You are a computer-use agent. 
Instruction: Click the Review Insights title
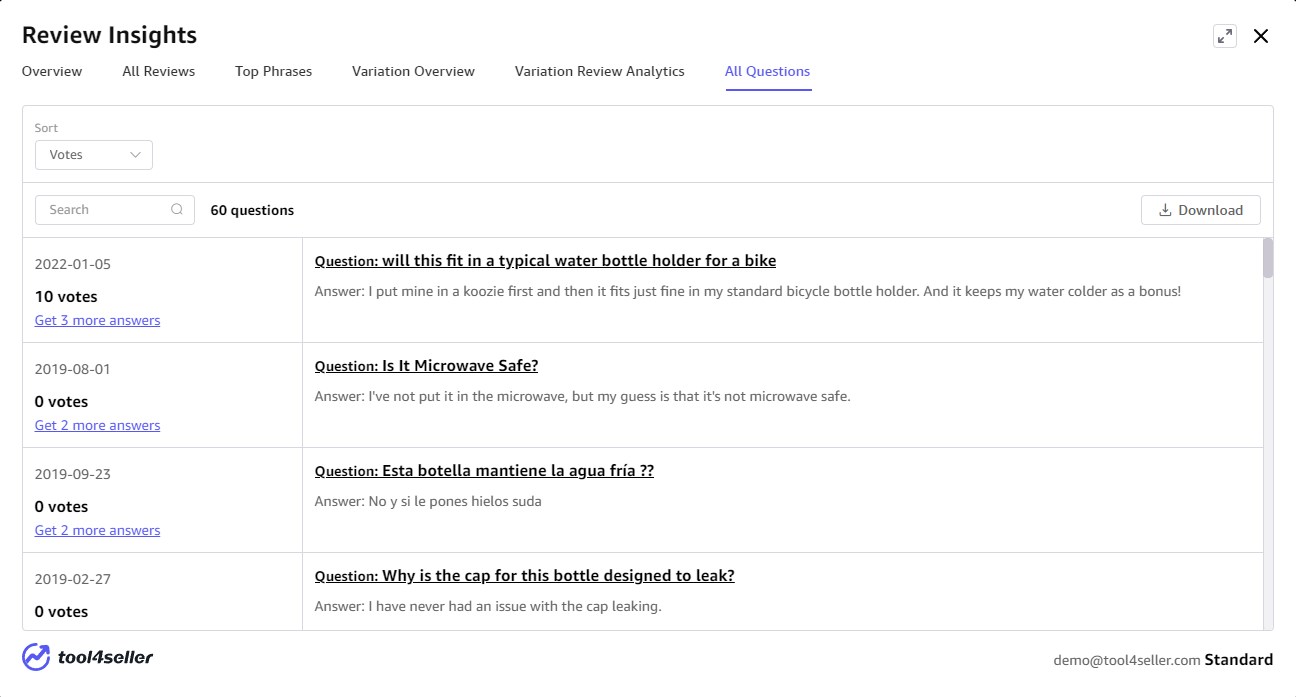point(109,35)
